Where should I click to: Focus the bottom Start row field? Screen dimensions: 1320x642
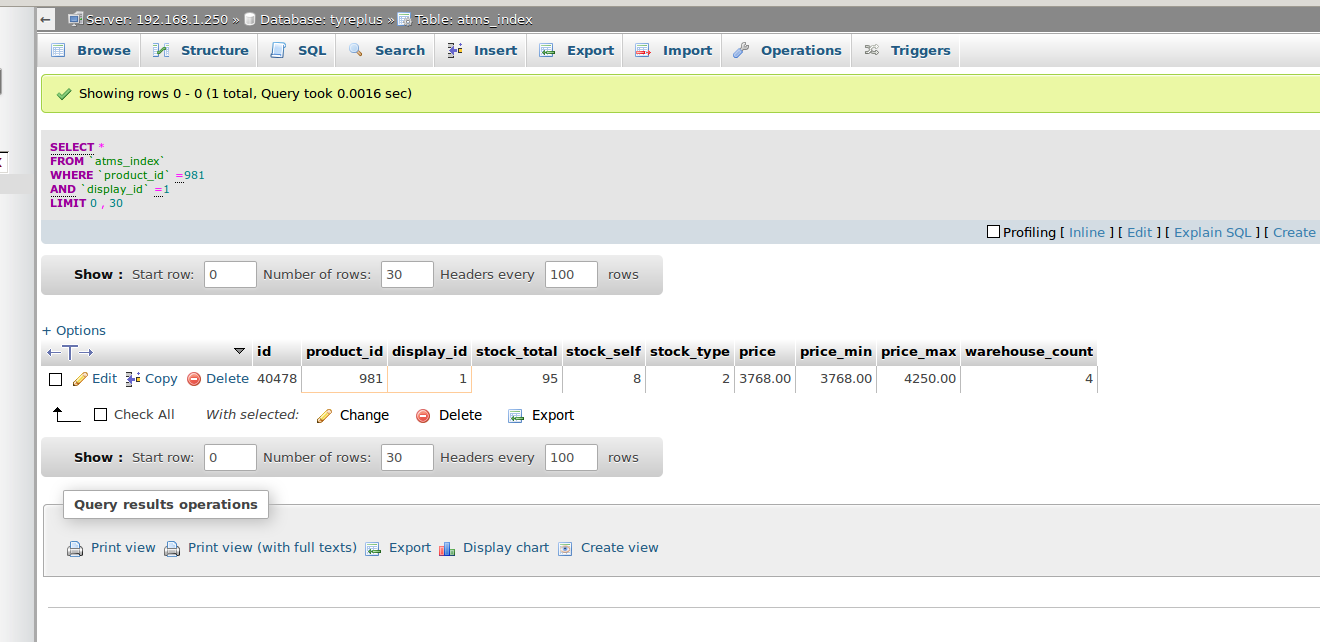pos(231,457)
